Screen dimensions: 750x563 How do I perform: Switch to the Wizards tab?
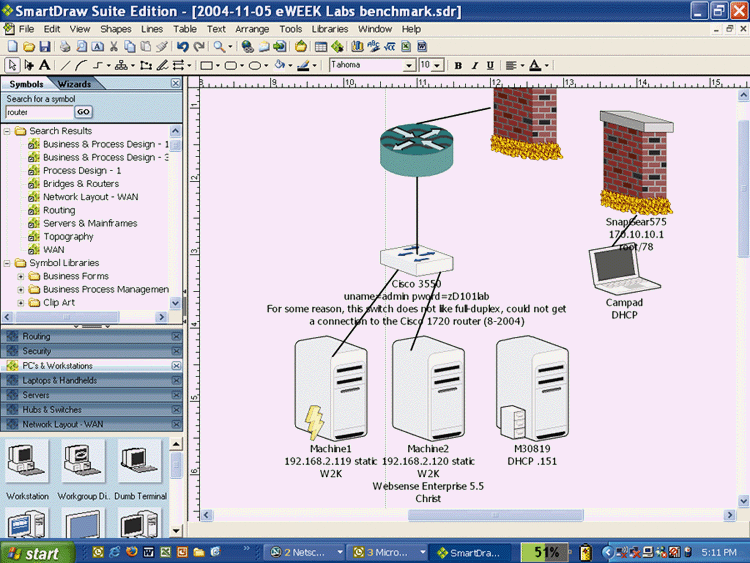[x=75, y=84]
